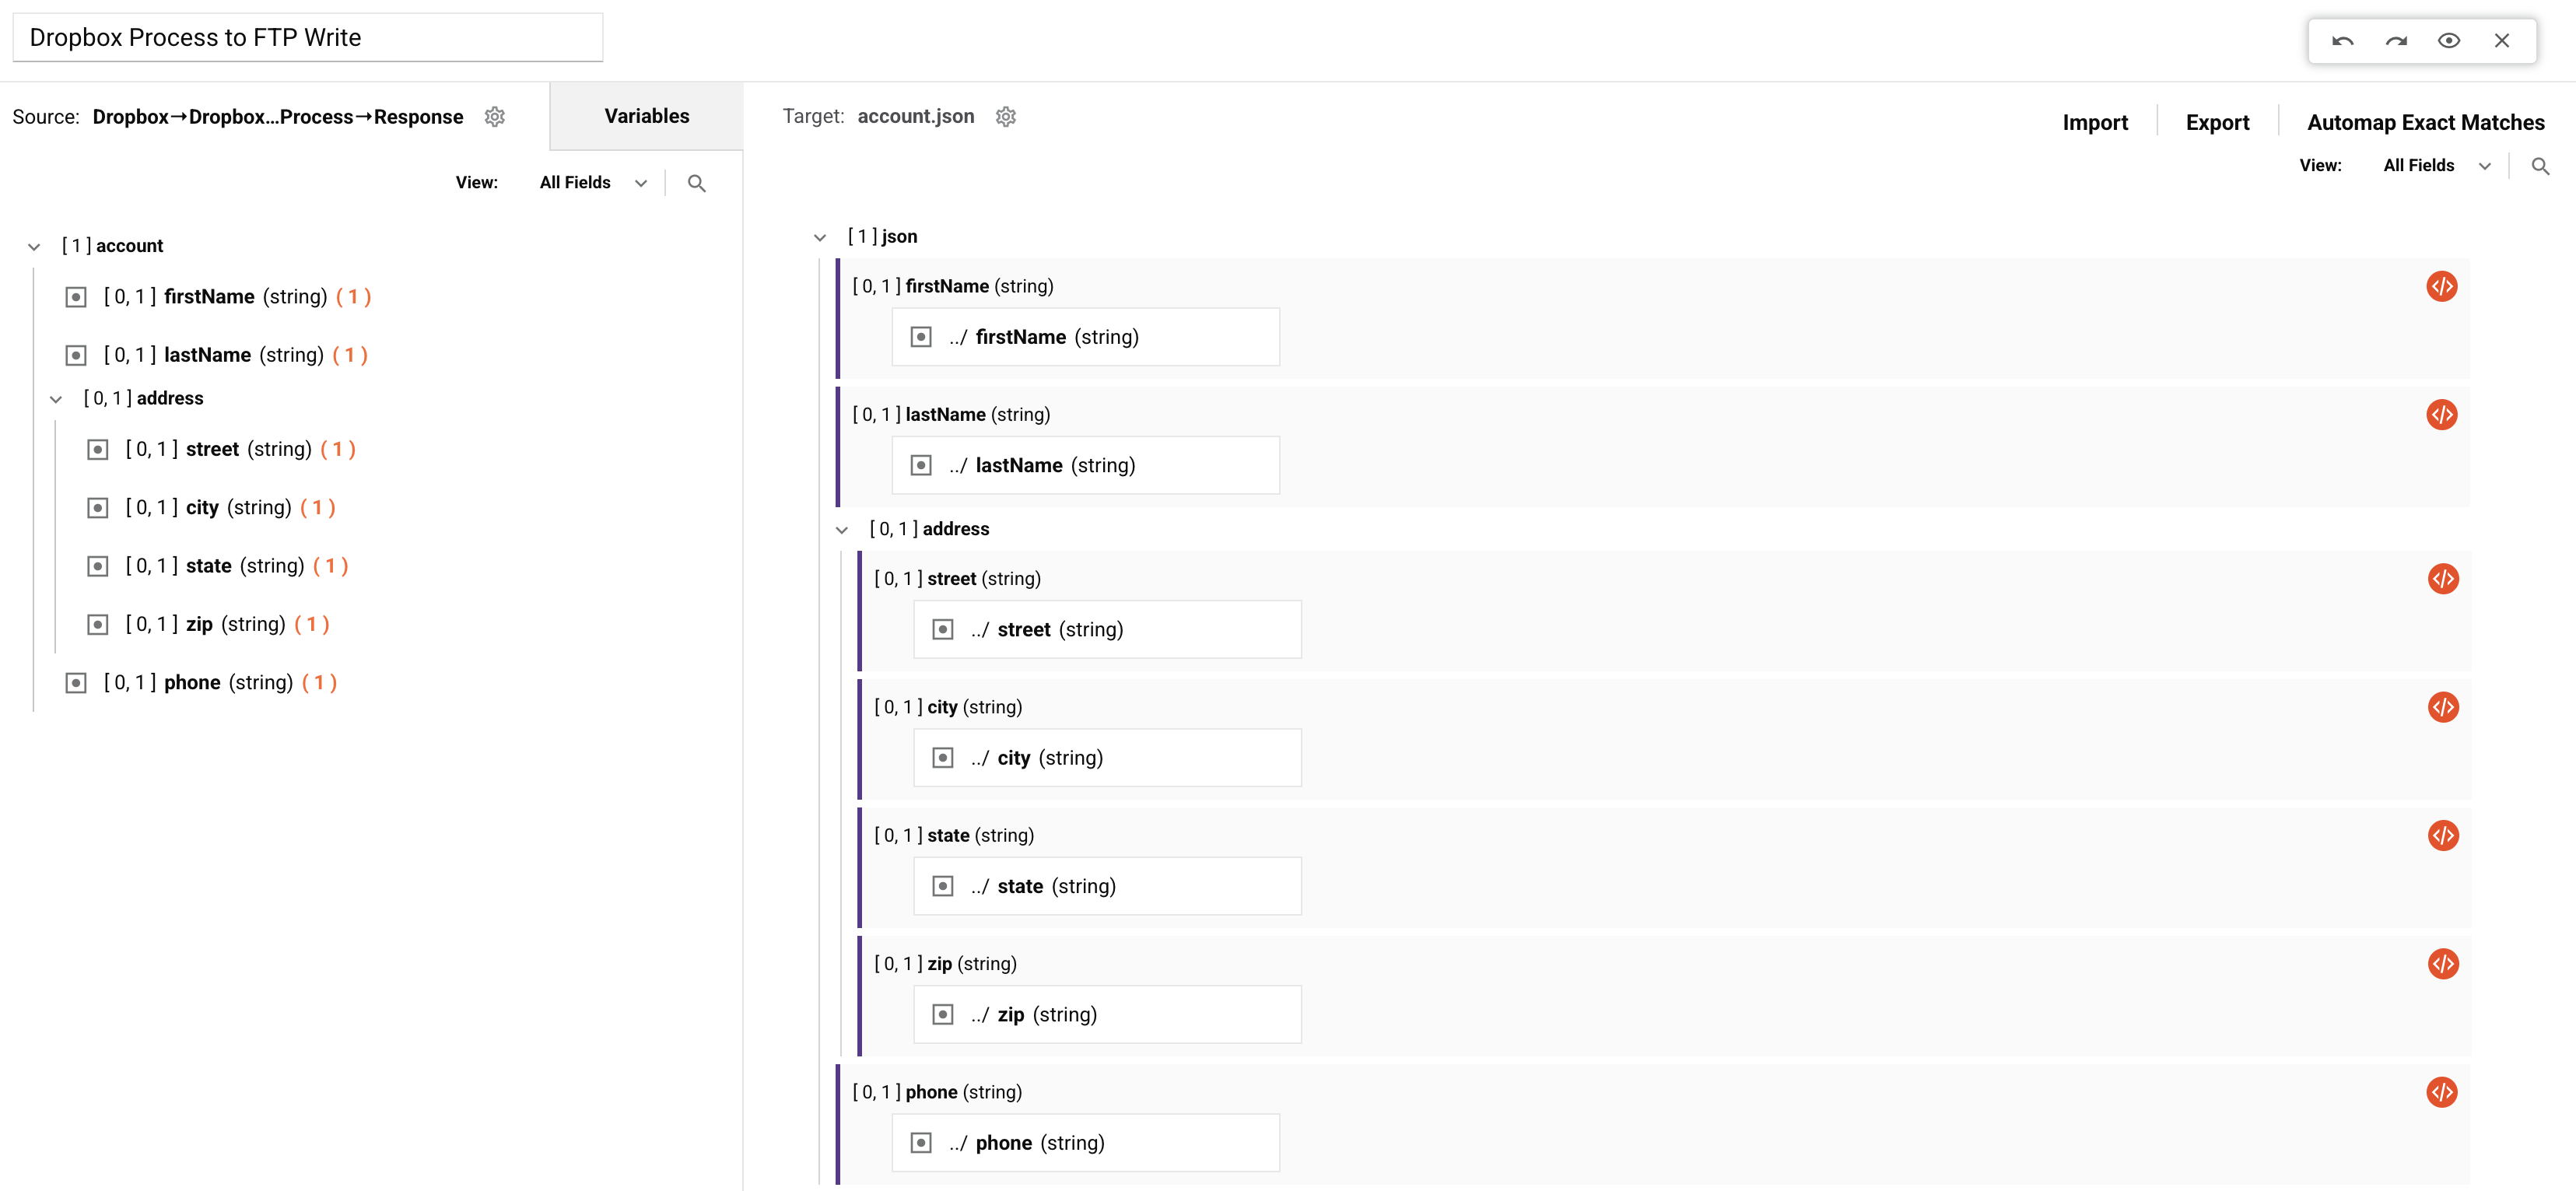2576x1191 pixels.
Task: Toggle the preview eye icon
Action: pos(2448,41)
